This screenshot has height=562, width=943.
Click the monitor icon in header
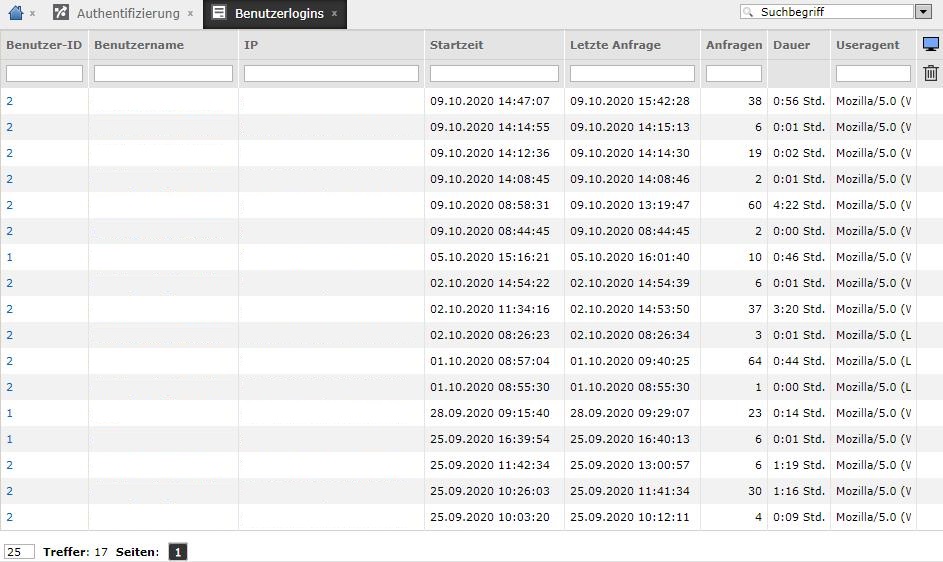930,44
